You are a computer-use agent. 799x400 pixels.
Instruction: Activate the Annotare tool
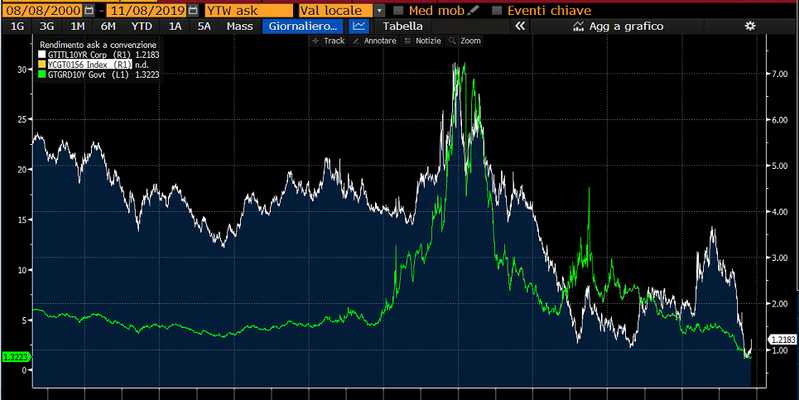[x=375, y=41]
